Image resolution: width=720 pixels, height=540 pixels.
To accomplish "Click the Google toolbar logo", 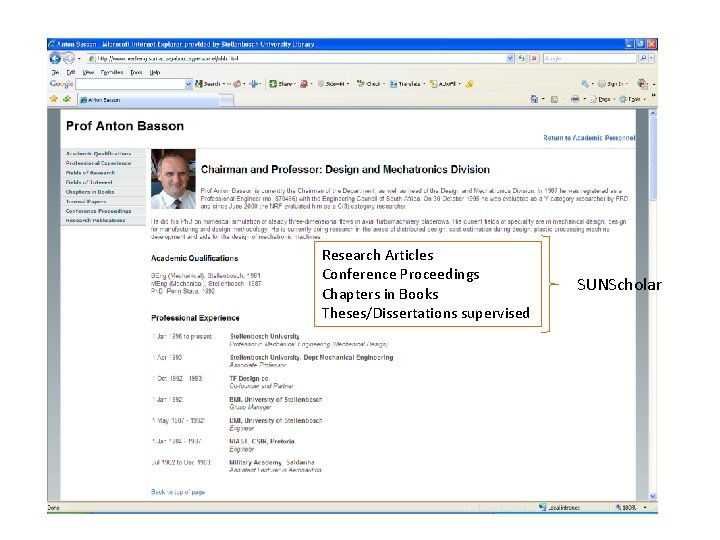I will coord(62,84).
